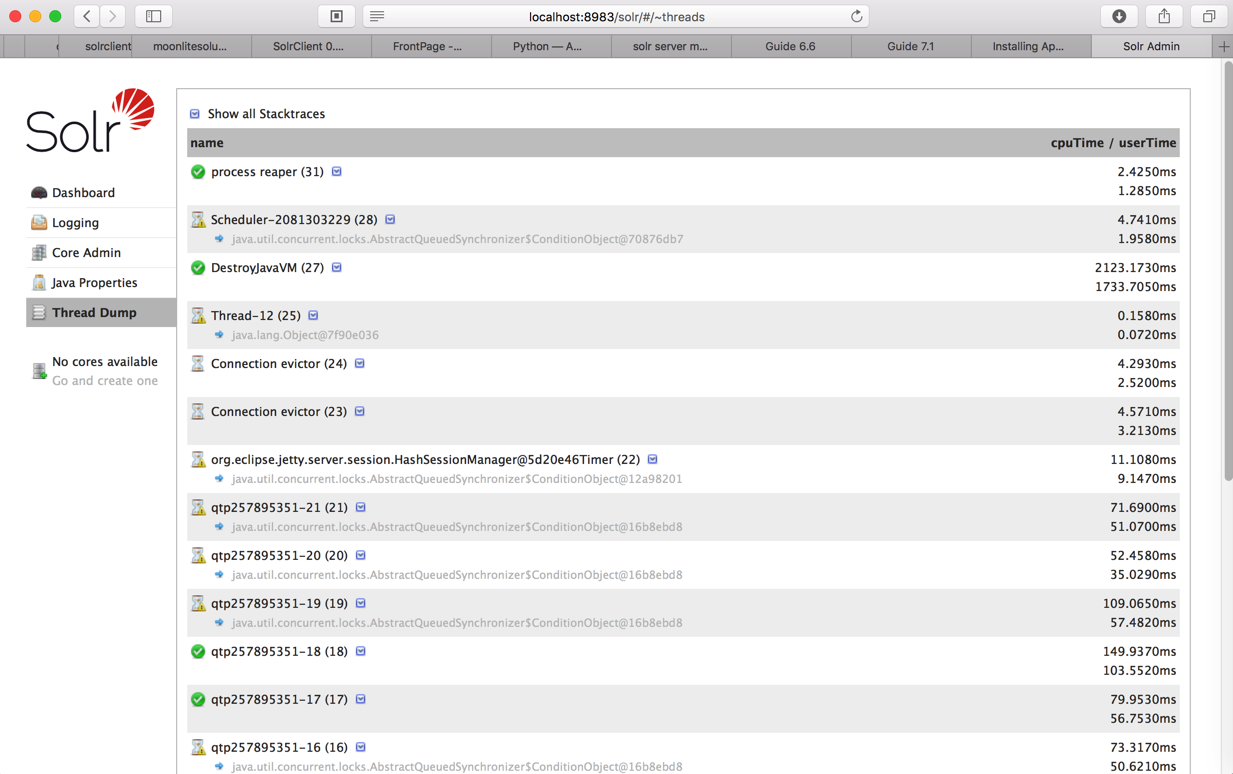Click the name column header
1233x774 pixels.
[207, 143]
